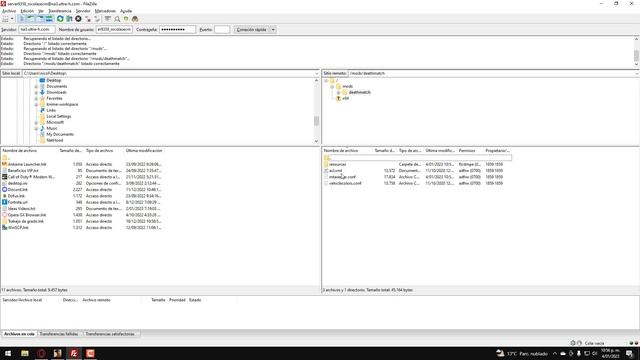
Task: Click the reconnect to last server icon
Action: [x=96, y=19]
